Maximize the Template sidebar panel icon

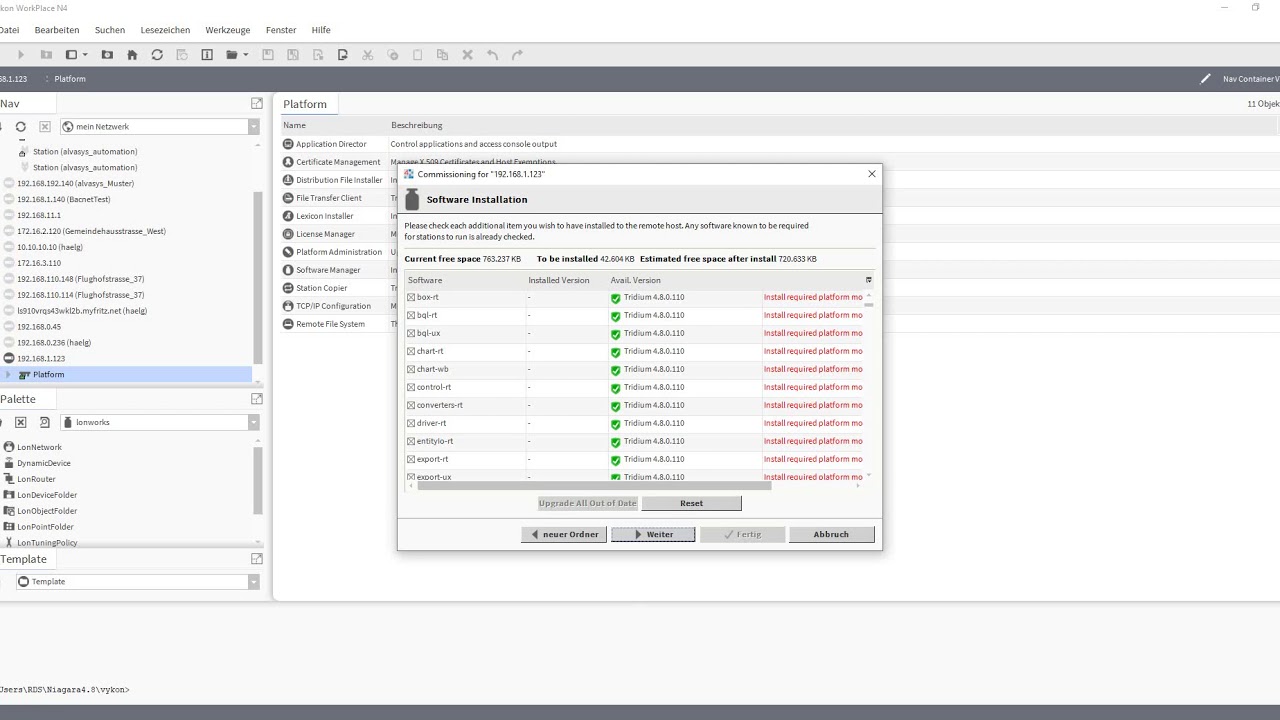(x=257, y=559)
